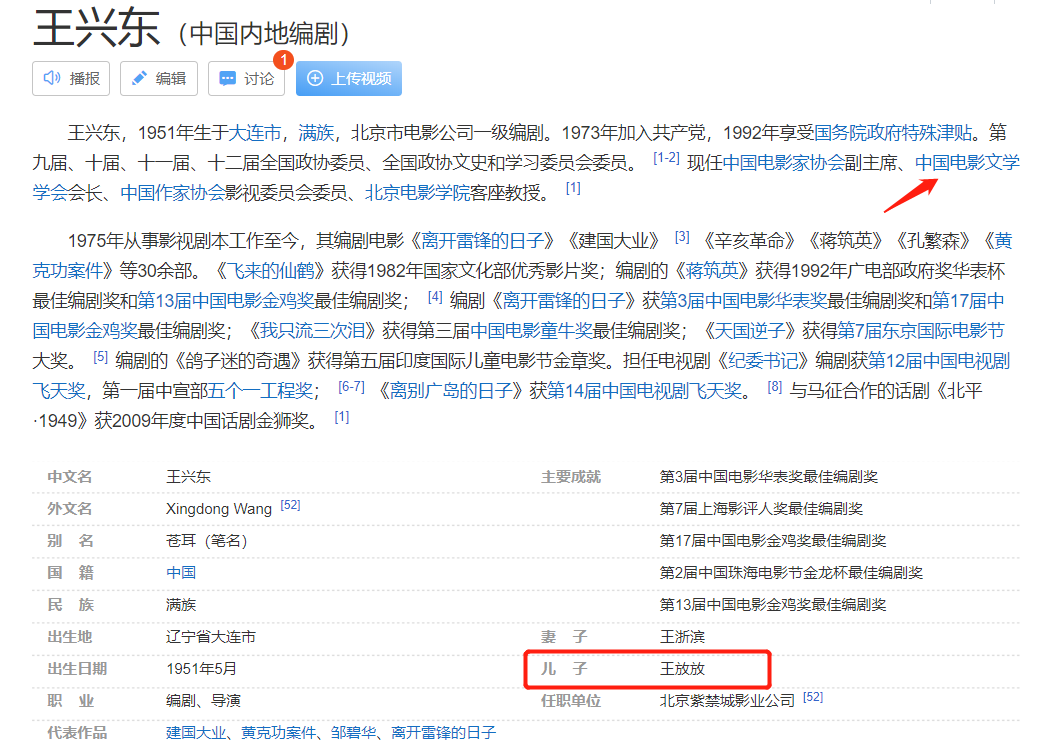Click the 王浙滨 wife value
The height and width of the screenshot is (756, 1054).
[682, 636]
